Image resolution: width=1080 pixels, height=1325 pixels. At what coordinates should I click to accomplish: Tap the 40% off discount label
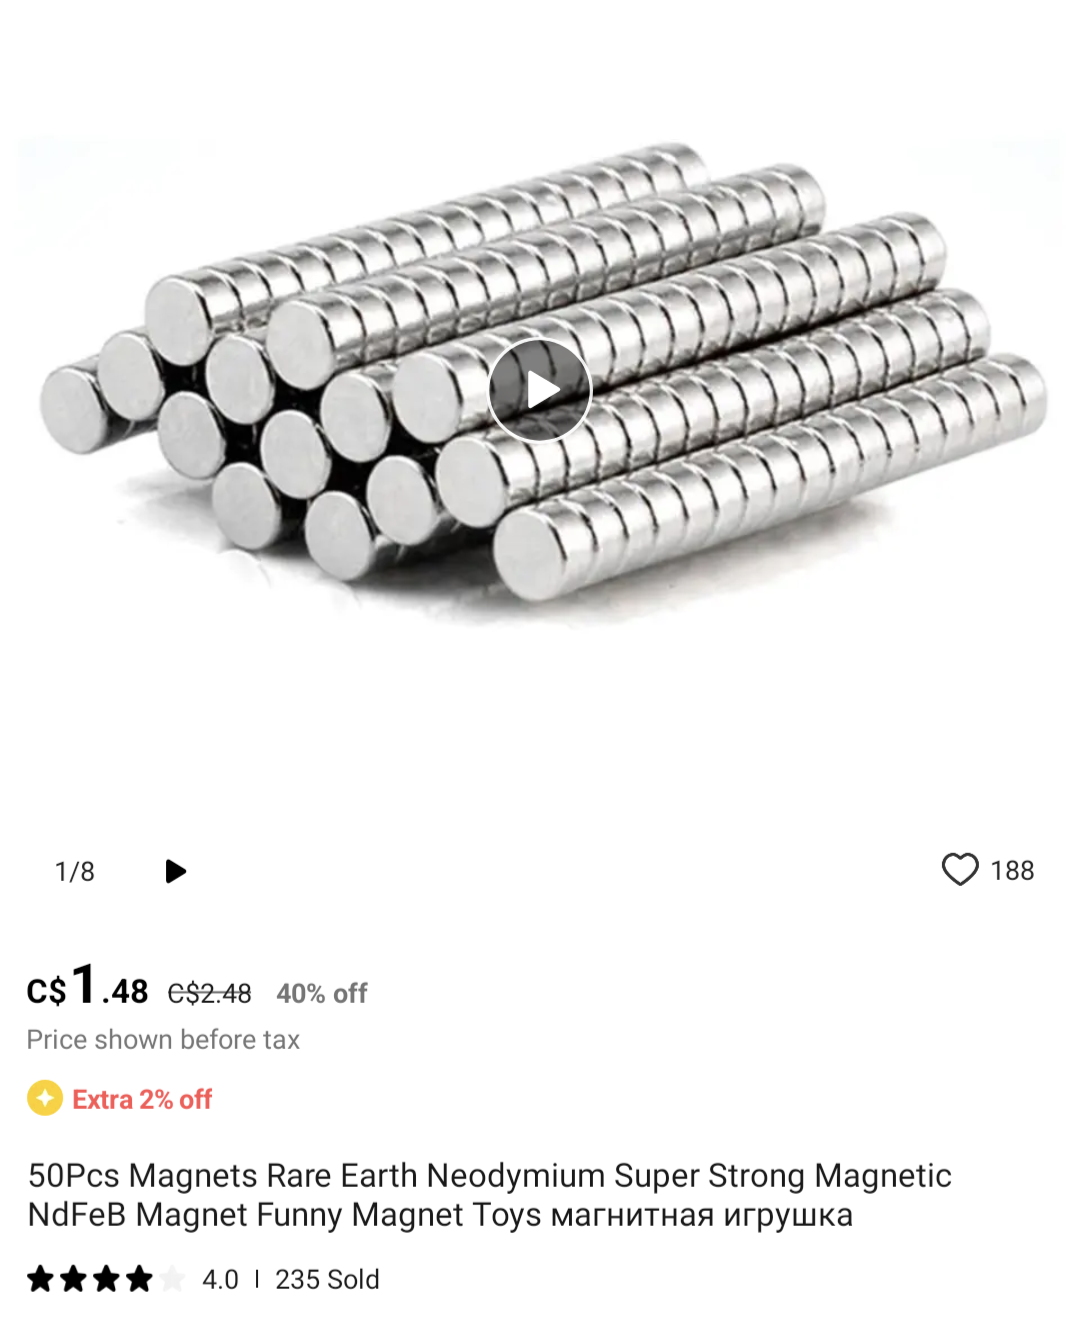[322, 993]
